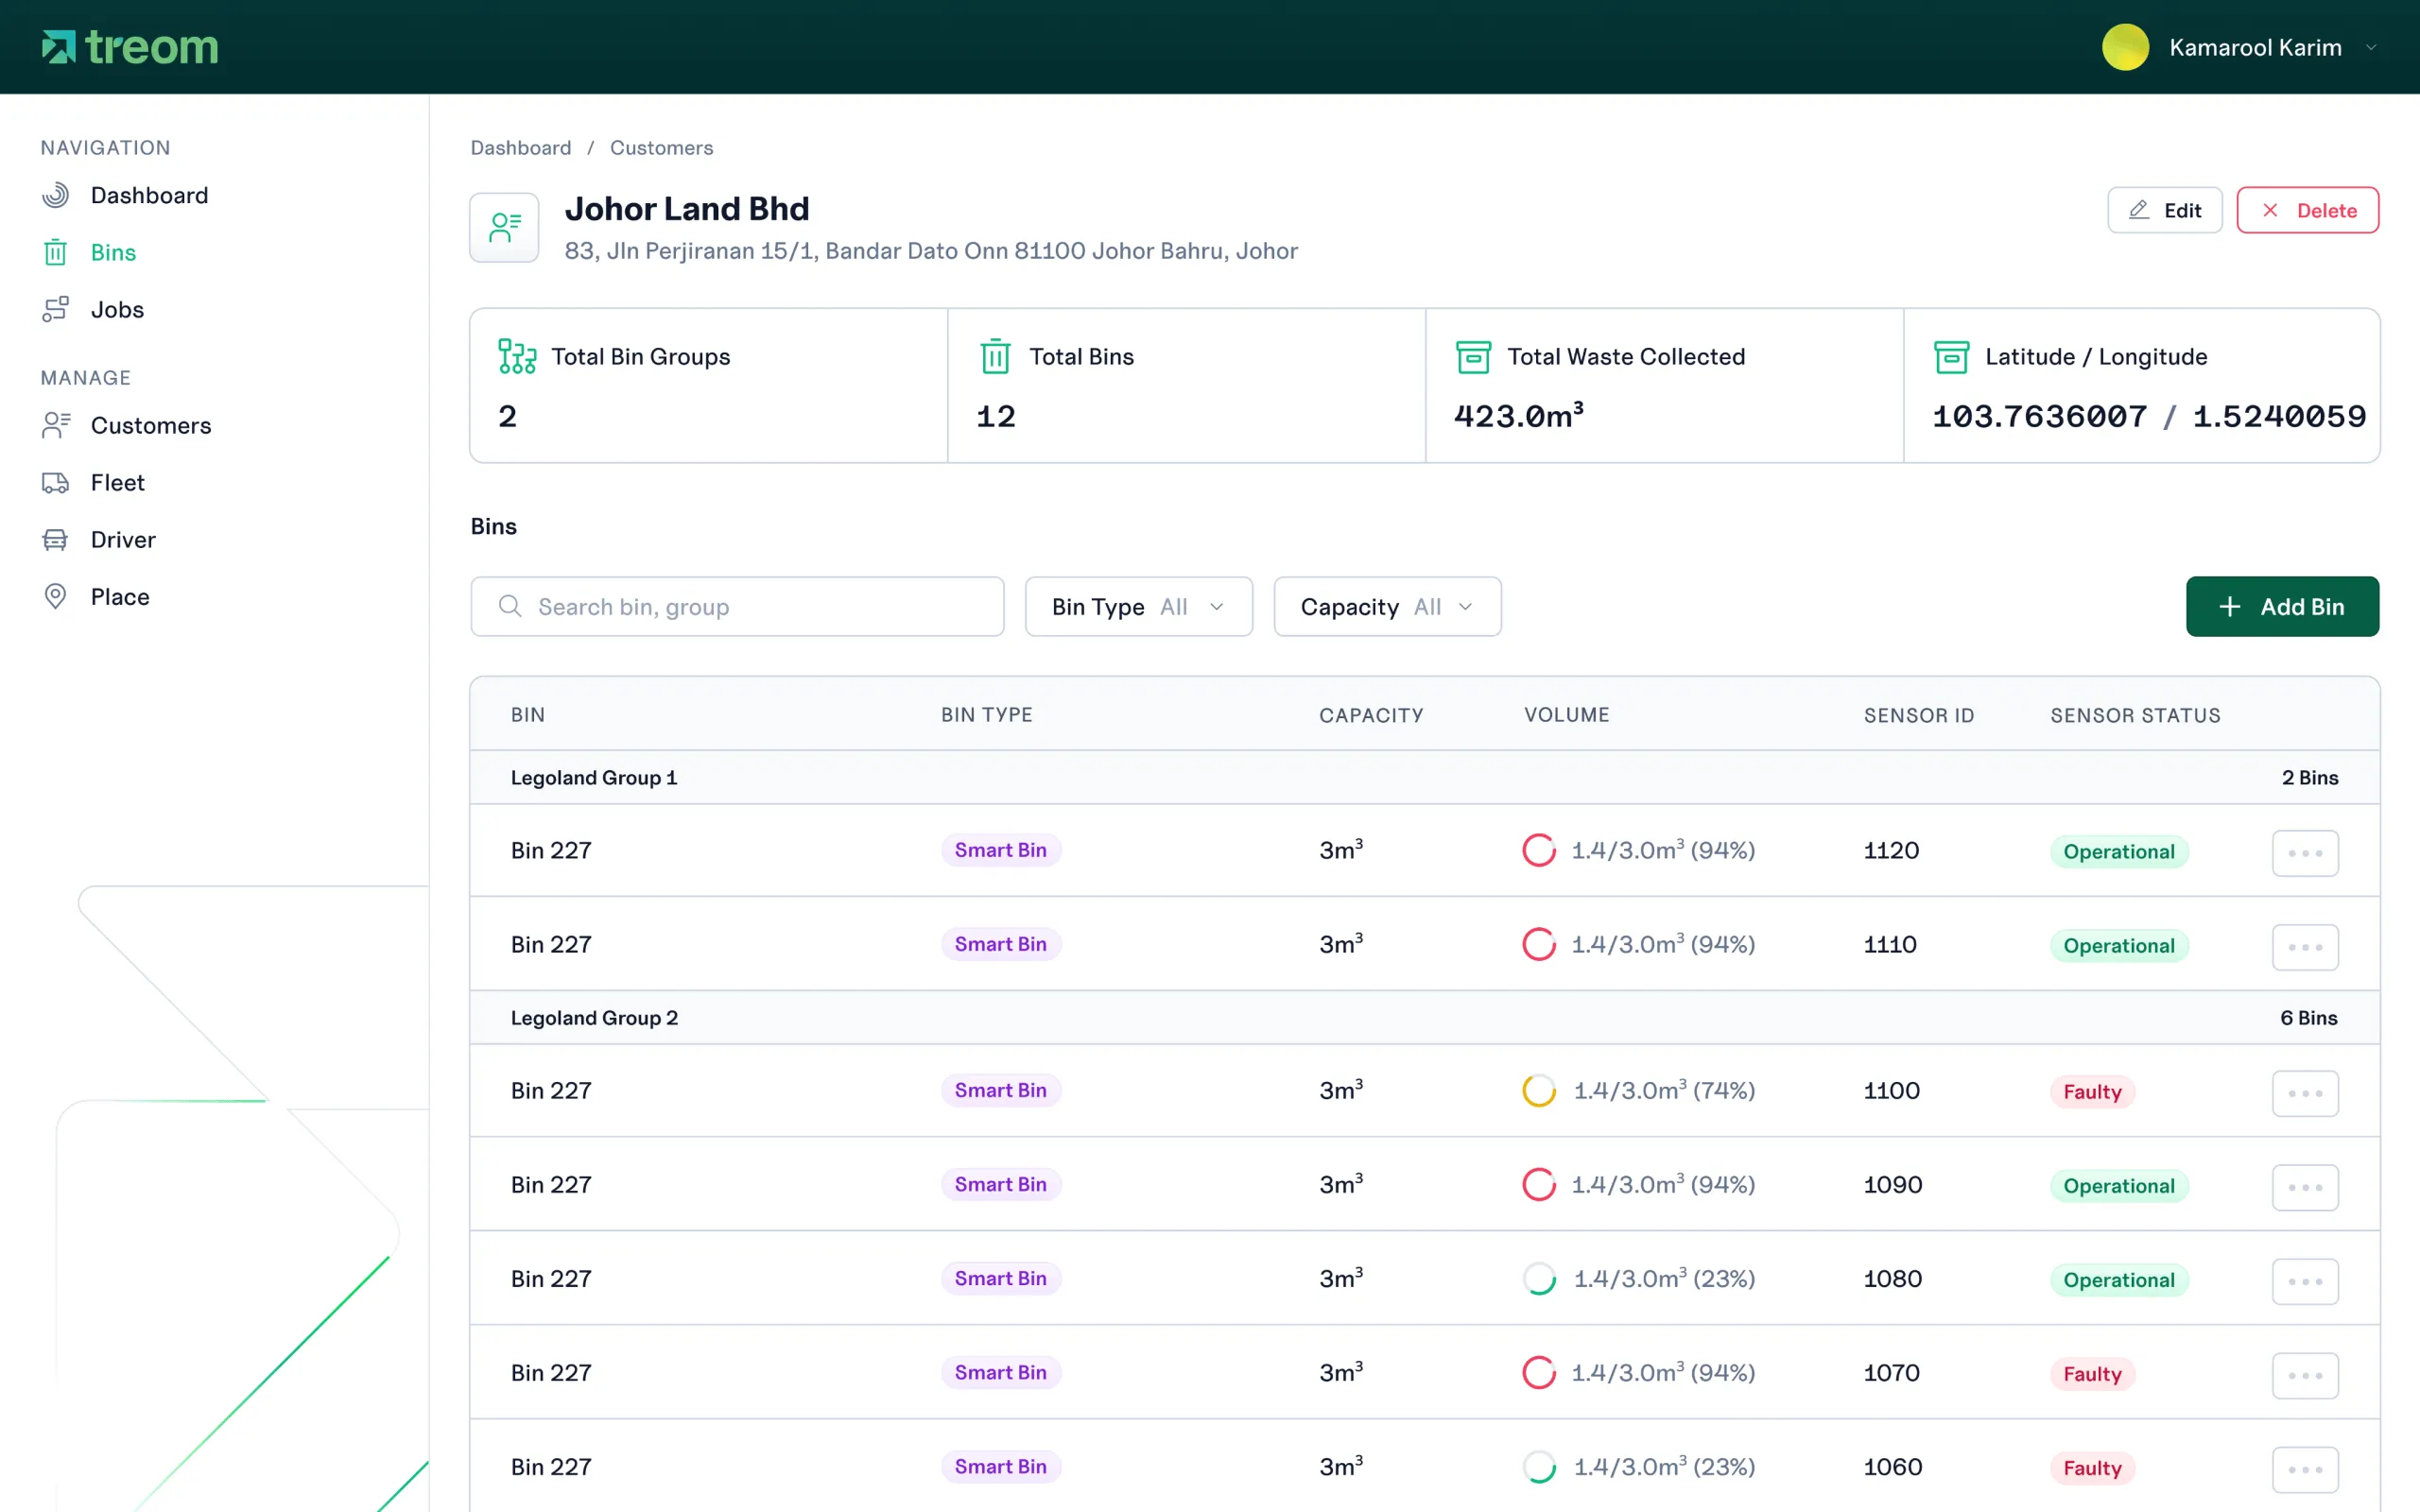
Task: Click the 2 Bins count label
Action: pos(2310,777)
